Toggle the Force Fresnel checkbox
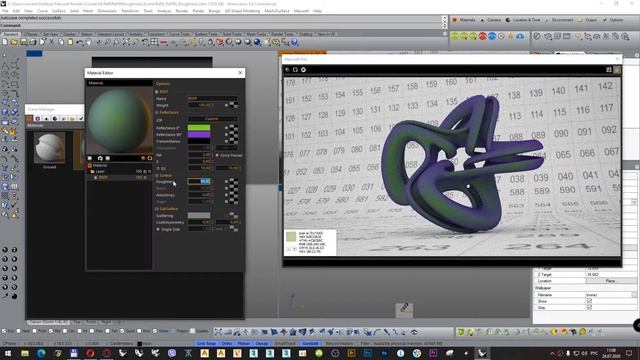640x360 pixels. click(217, 155)
